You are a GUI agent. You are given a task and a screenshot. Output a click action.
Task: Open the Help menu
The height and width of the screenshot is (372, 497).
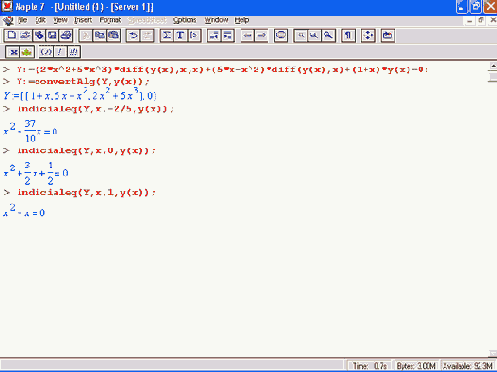(242, 20)
